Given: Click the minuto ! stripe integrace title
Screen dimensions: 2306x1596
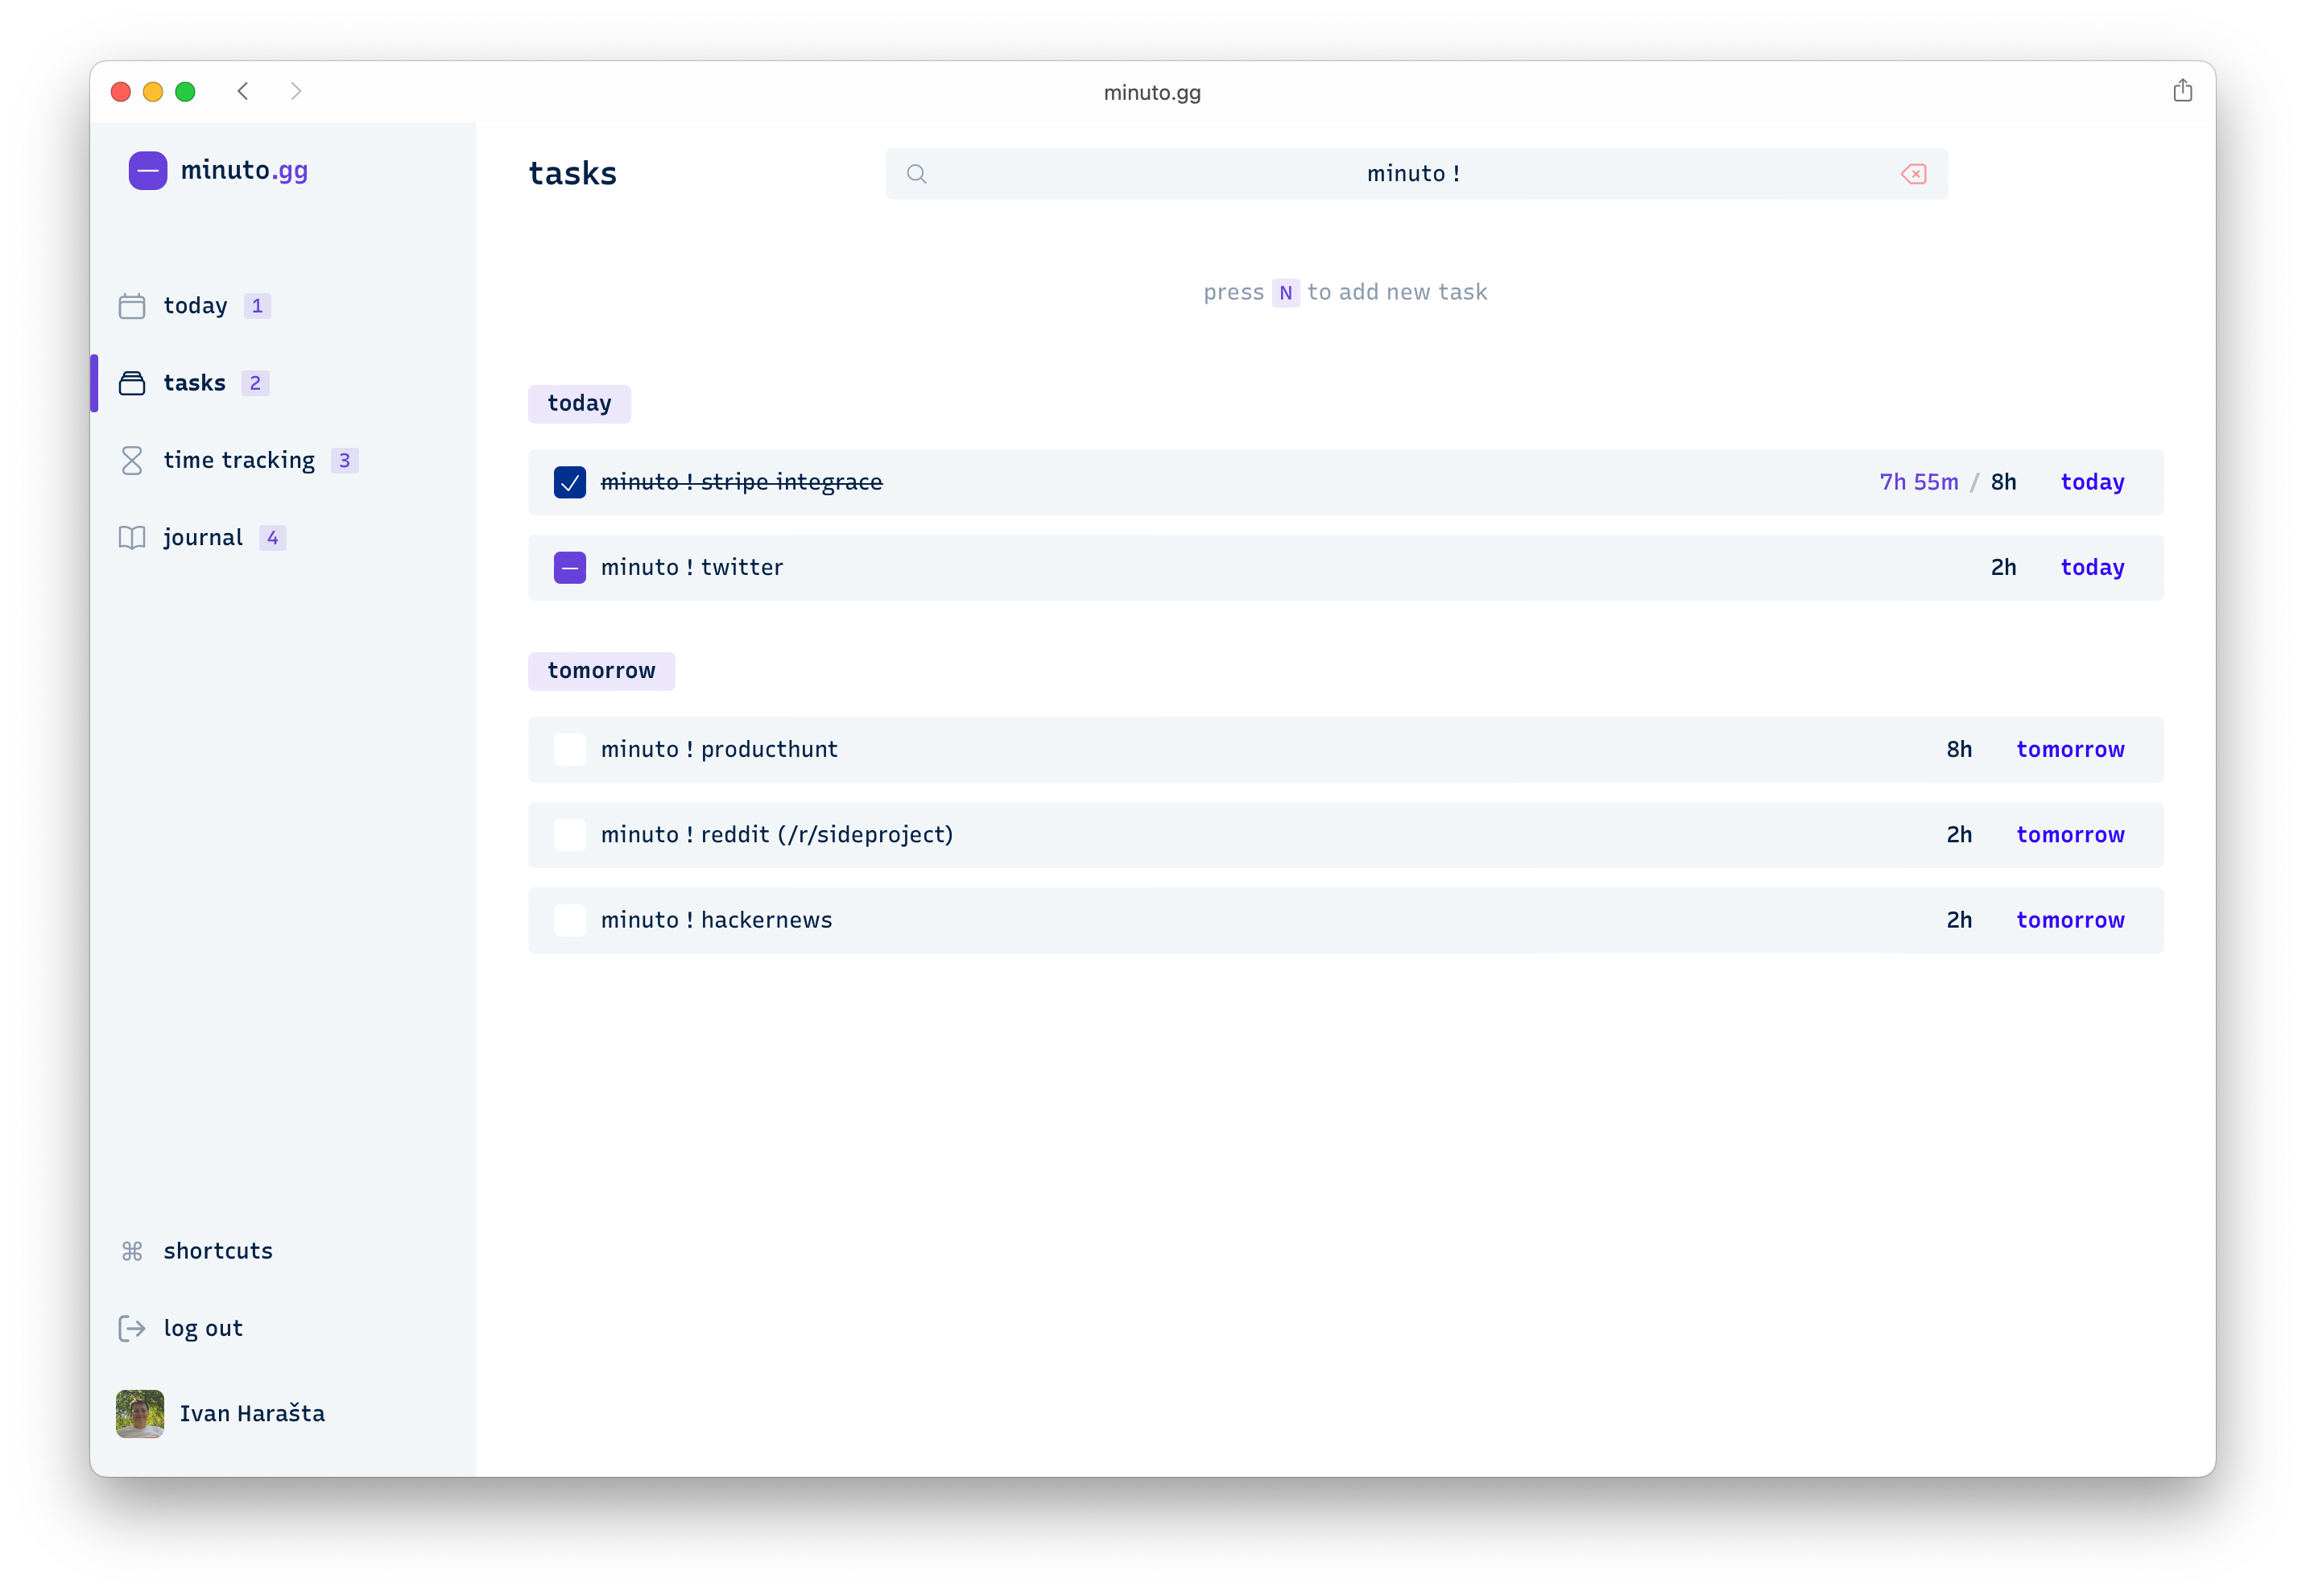Looking at the screenshot, I should (741, 483).
